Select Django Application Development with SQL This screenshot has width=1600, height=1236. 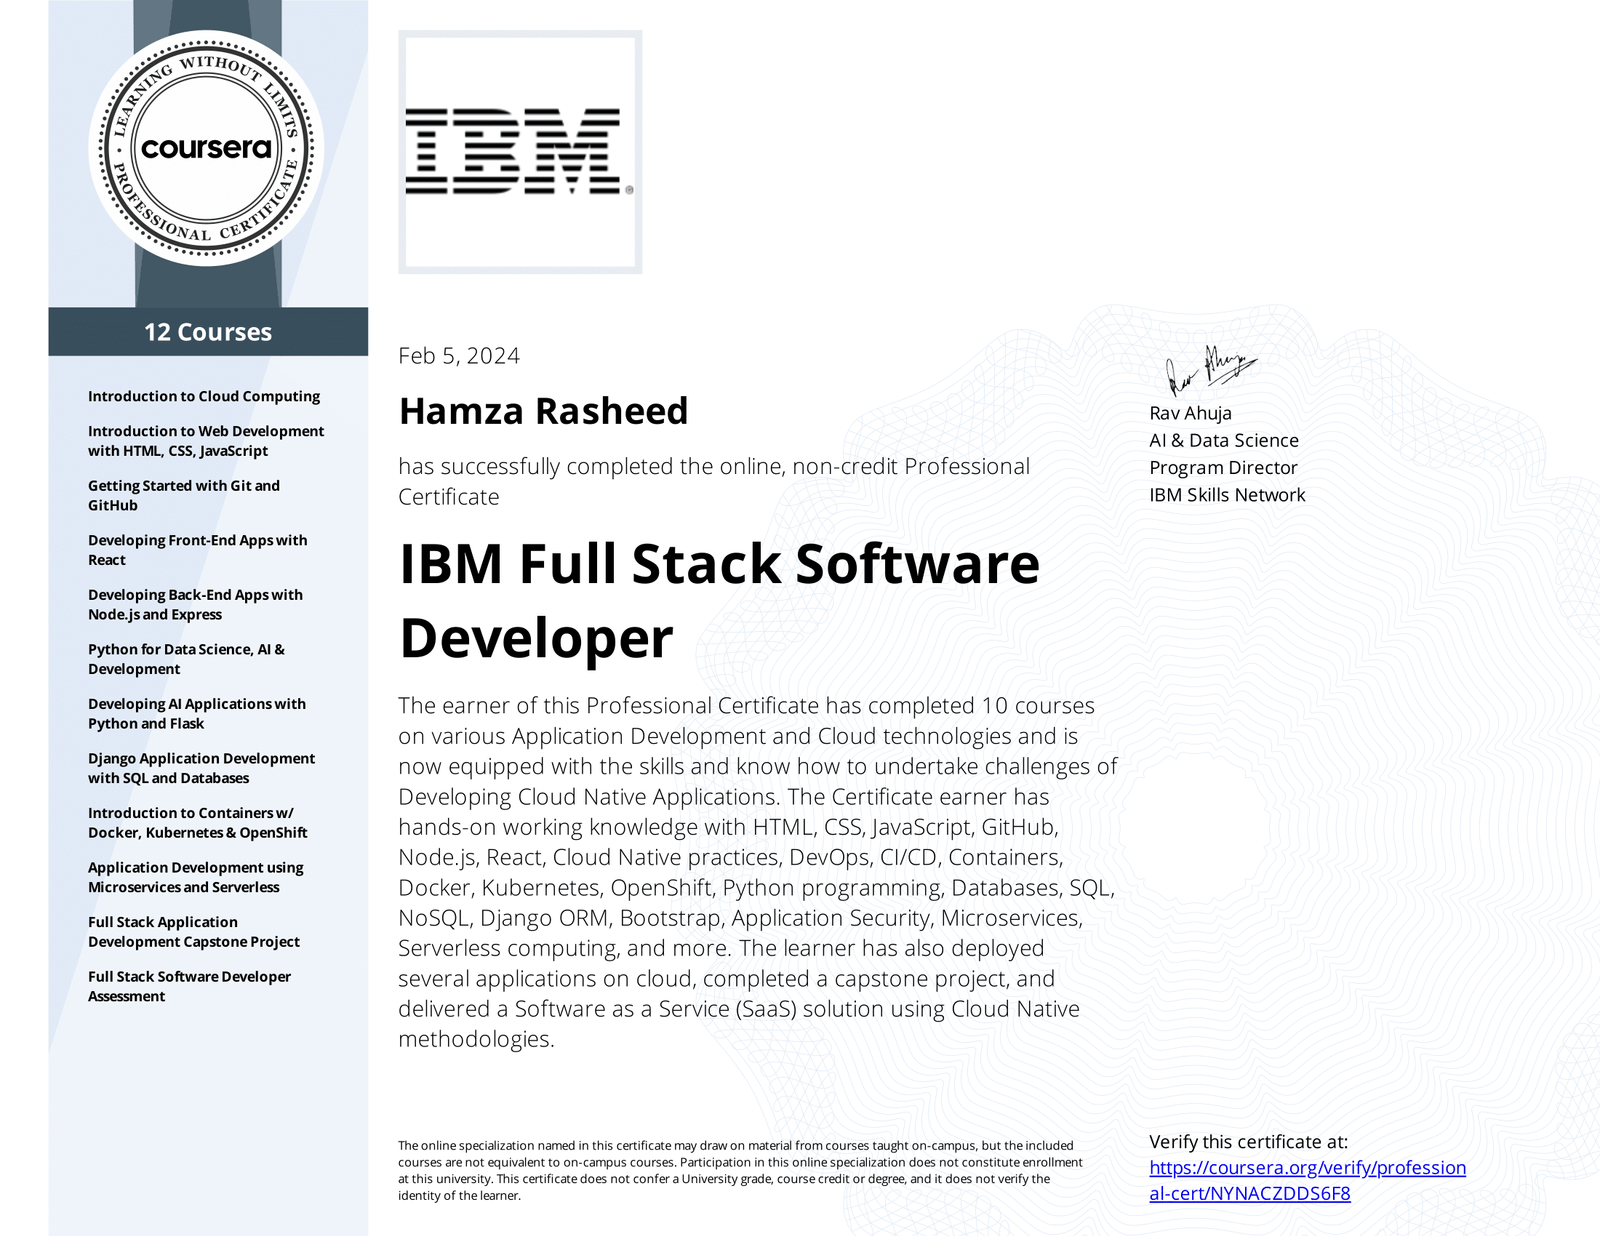(x=200, y=768)
